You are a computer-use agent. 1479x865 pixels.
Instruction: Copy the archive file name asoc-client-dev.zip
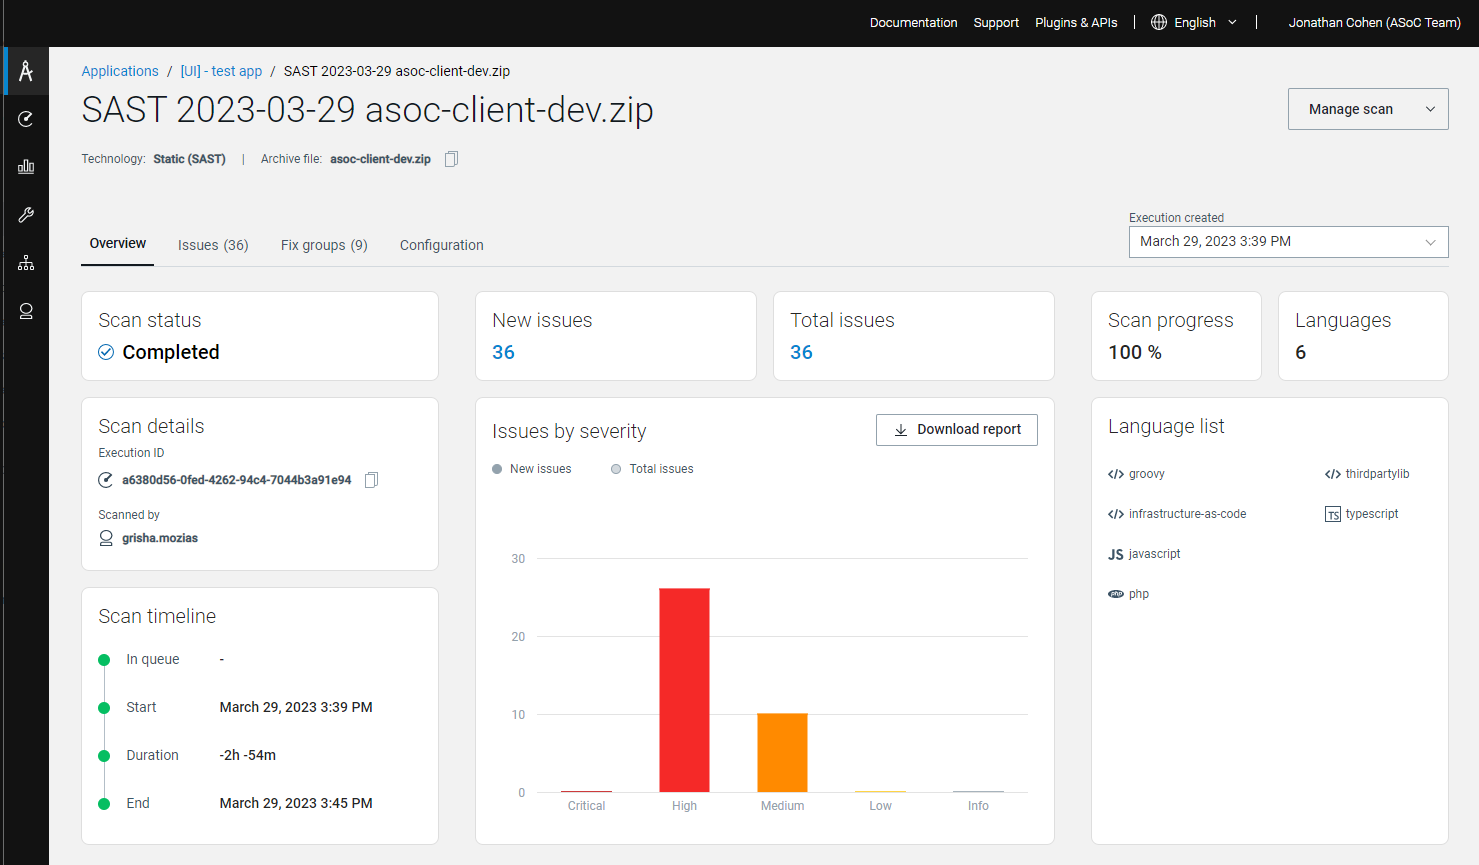click(x=451, y=159)
